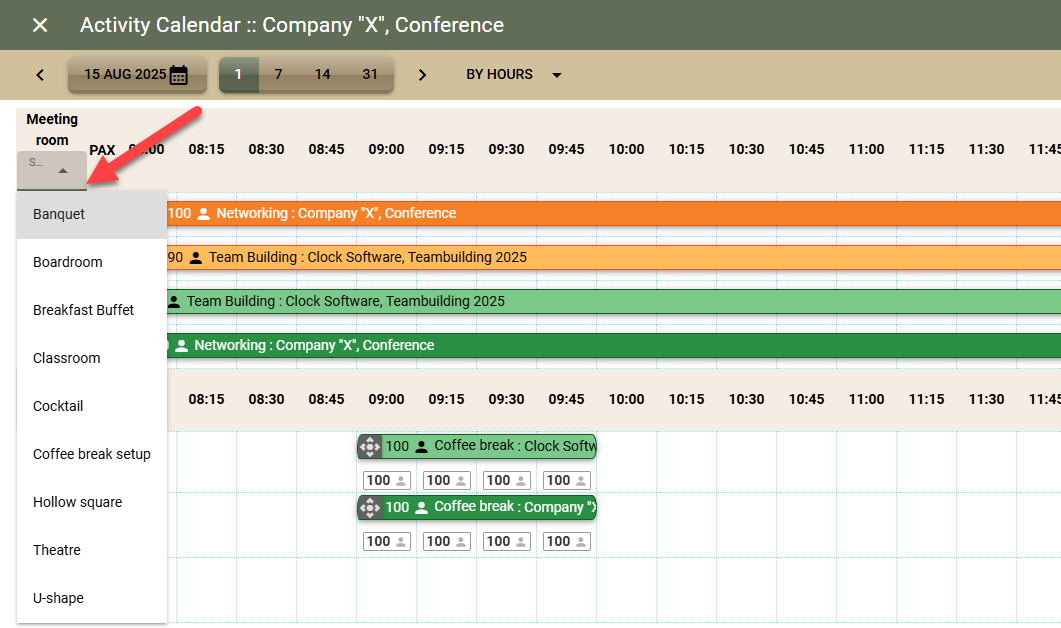Choose Coffee break setup option

[x=92, y=454]
